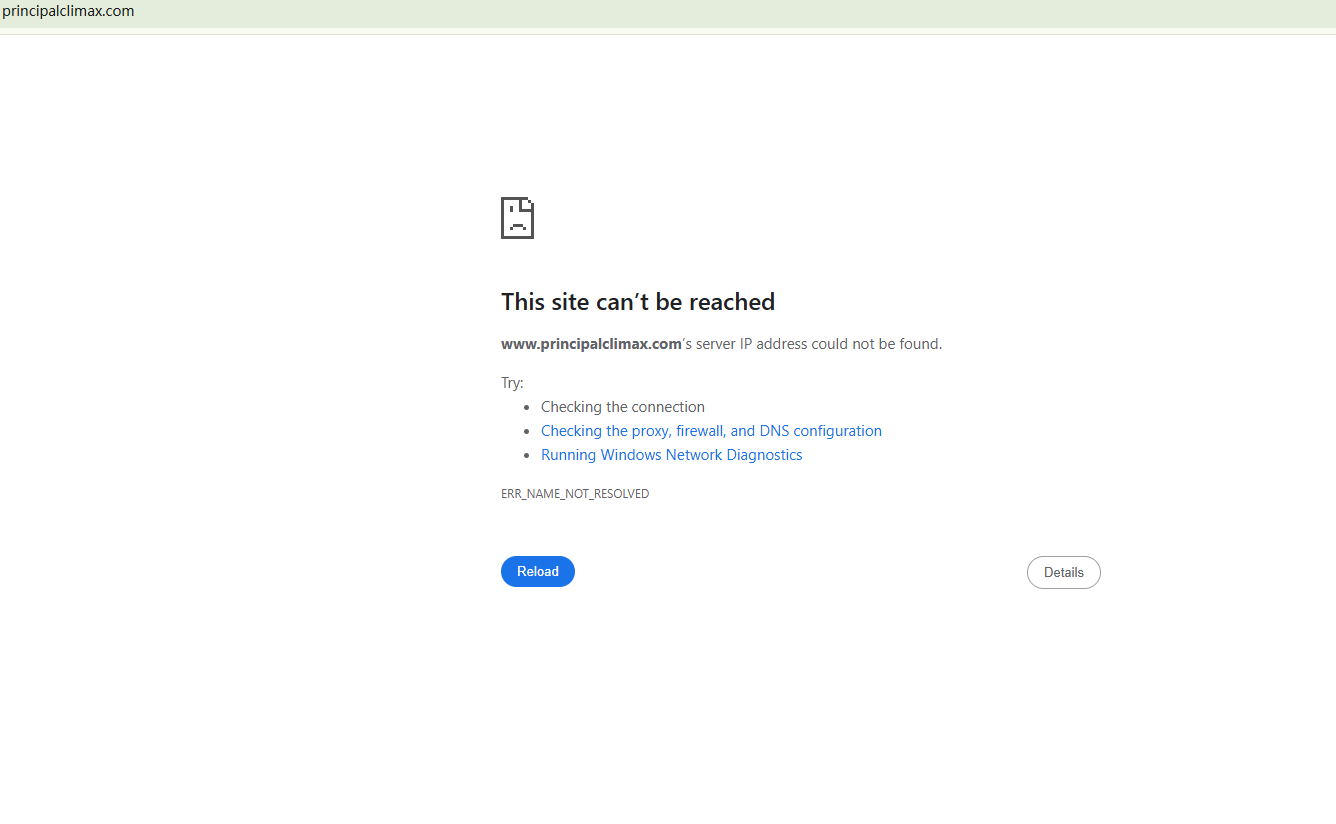Launch Running Windows Network Diagnostics link
Image resolution: width=1336 pixels, height=824 pixels.
tap(672, 455)
